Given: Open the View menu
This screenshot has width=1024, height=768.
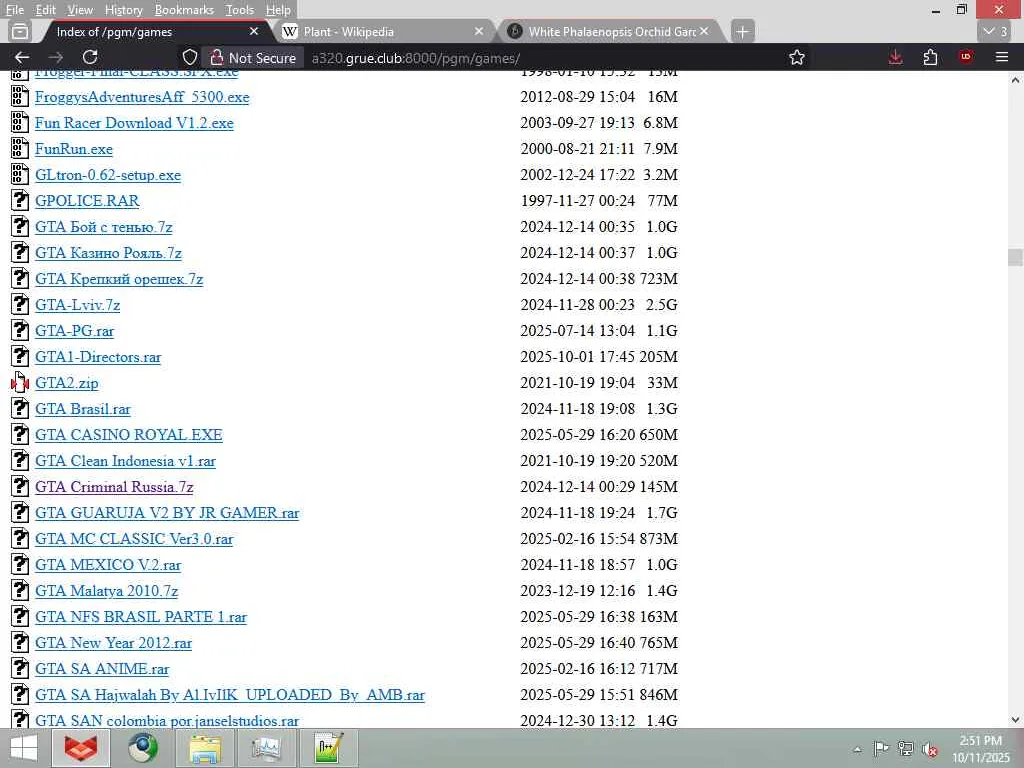Looking at the screenshot, I should click(x=80, y=10).
